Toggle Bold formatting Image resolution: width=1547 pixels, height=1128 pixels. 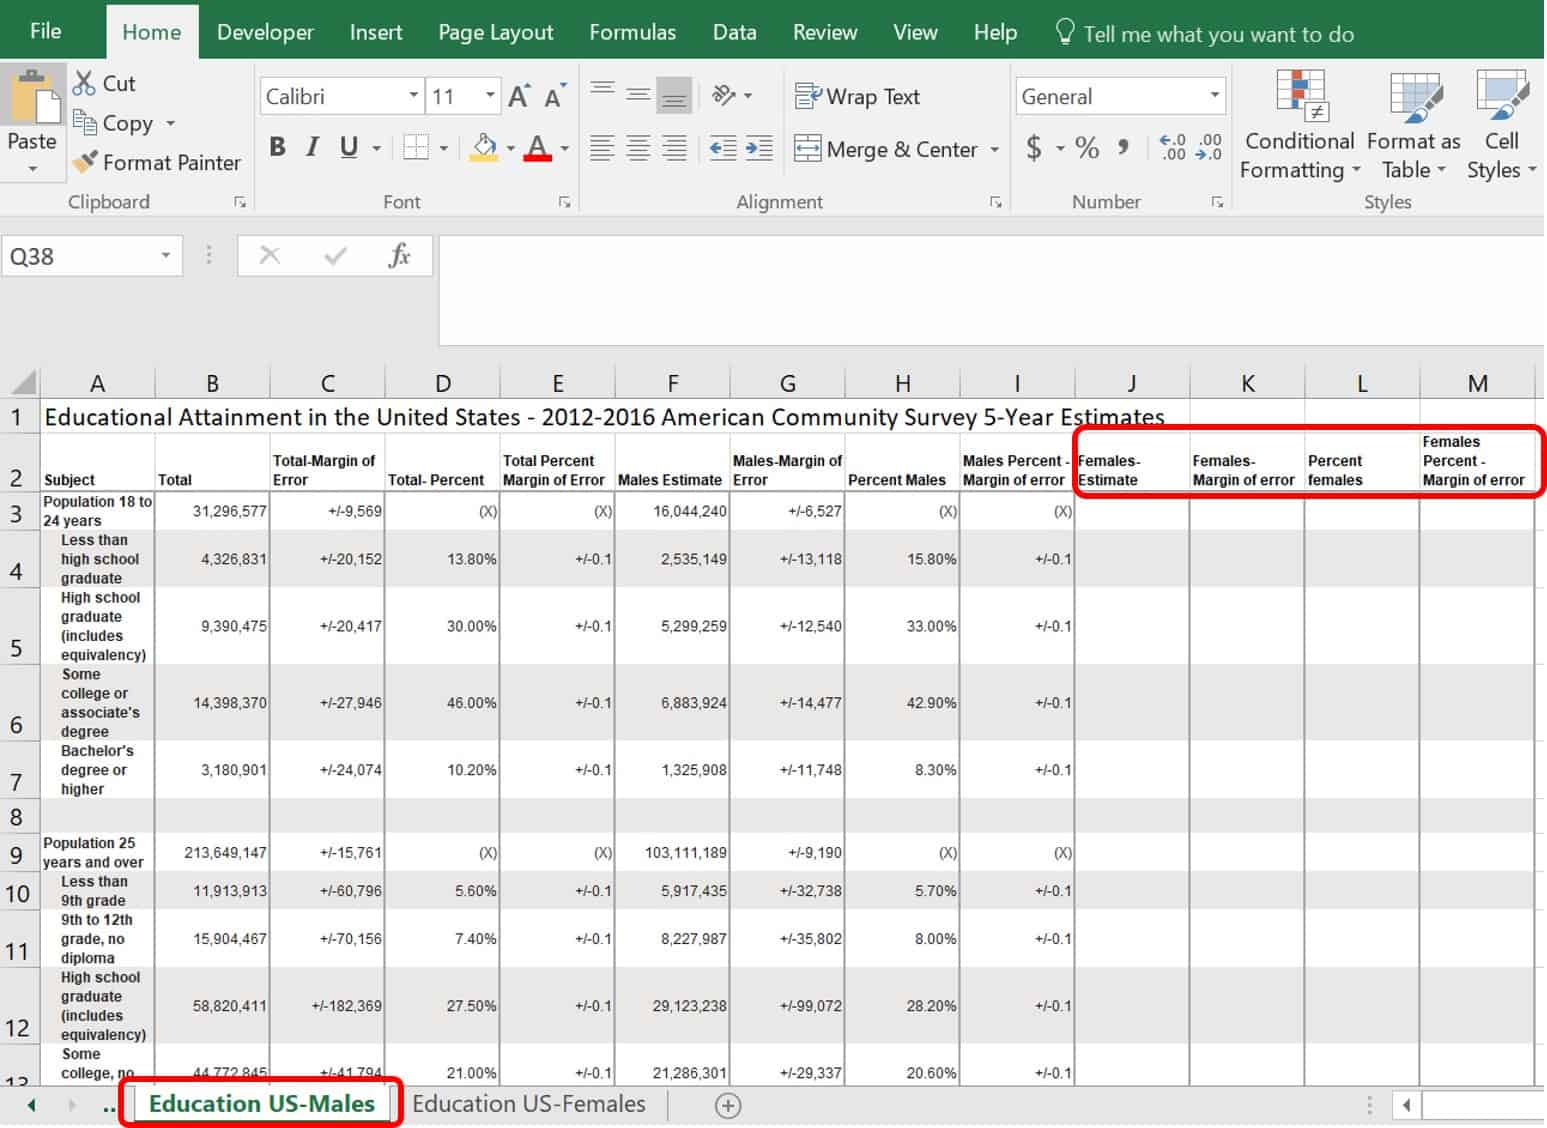pos(278,148)
